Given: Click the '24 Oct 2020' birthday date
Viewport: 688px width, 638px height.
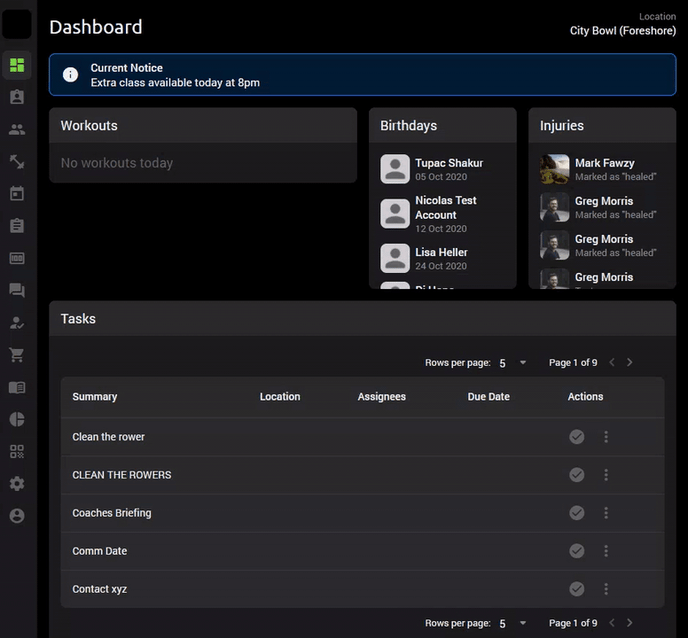Looking at the screenshot, I should pos(441,266).
